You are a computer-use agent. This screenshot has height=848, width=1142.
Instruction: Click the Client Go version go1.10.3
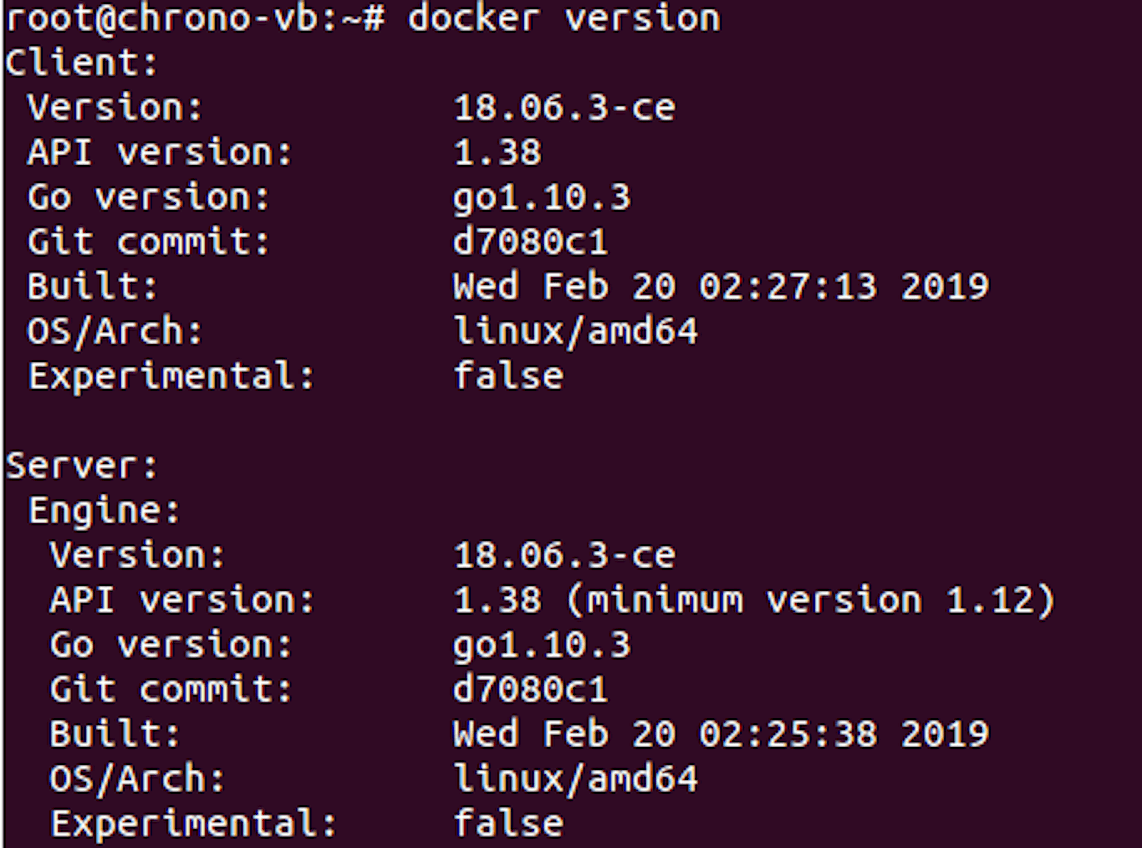(542, 197)
